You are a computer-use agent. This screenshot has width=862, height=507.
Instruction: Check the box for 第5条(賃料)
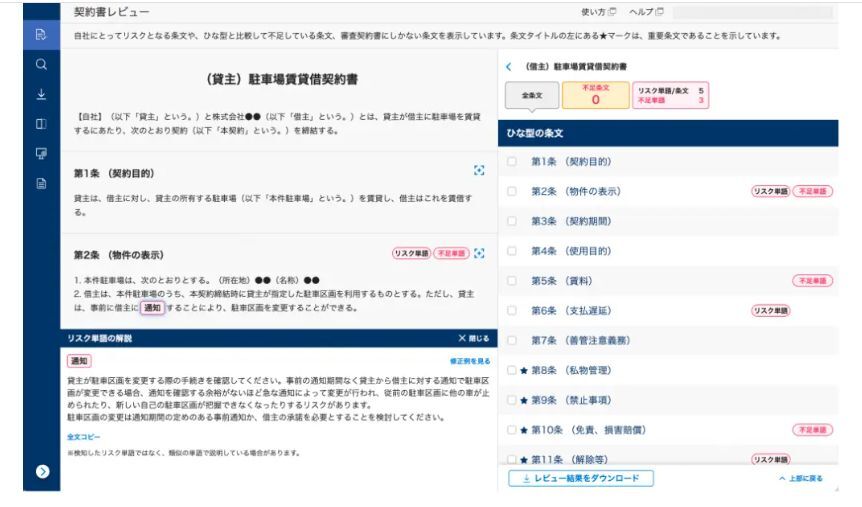(512, 280)
